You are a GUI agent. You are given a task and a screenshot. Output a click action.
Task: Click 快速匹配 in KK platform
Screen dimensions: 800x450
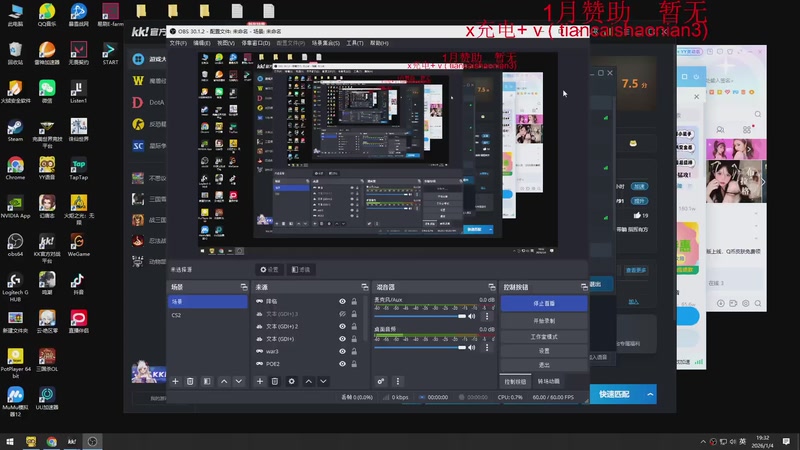(x=614, y=394)
